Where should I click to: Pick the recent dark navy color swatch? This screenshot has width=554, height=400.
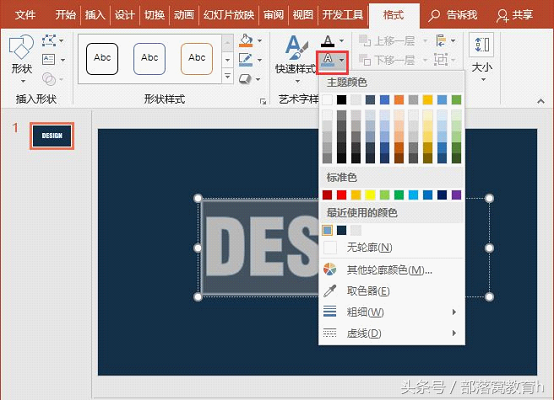342,231
